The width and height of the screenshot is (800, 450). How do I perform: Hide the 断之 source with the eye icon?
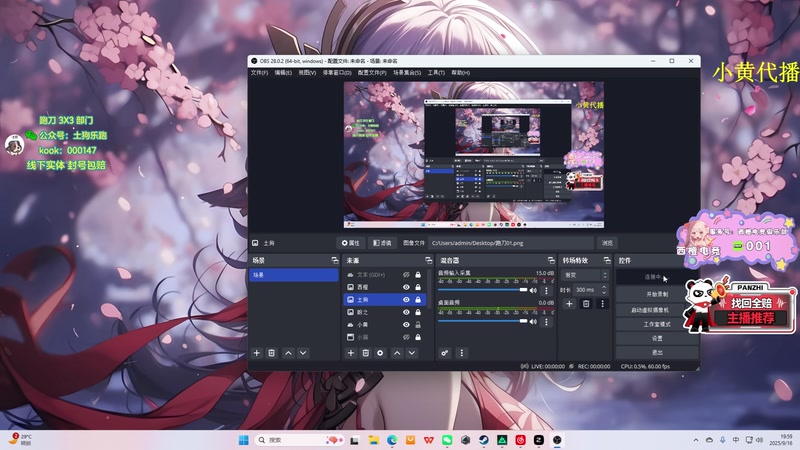pos(406,312)
